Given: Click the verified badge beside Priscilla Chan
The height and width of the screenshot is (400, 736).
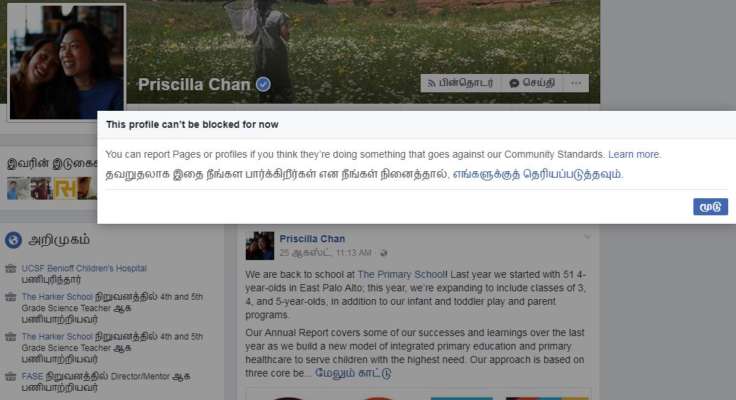Looking at the screenshot, I should click(x=263, y=85).
